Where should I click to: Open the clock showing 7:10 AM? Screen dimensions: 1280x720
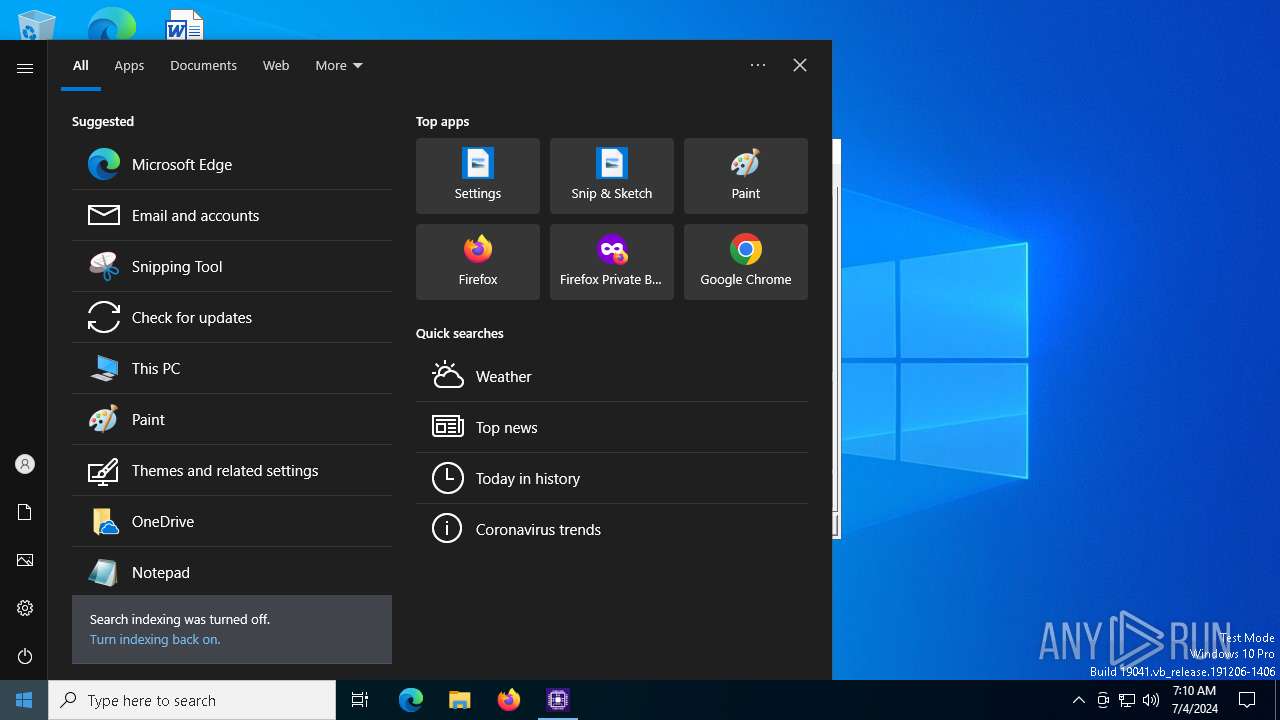[x=1195, y=700]
